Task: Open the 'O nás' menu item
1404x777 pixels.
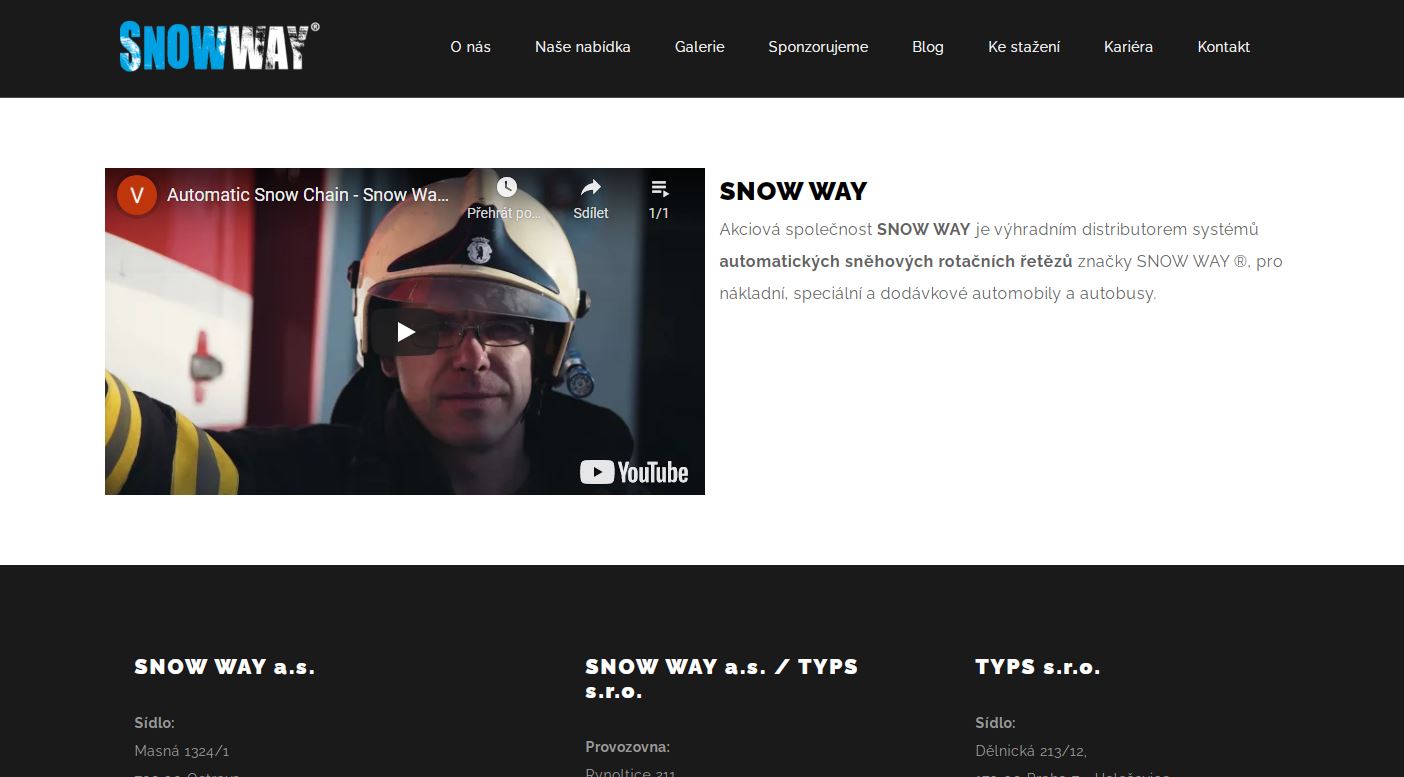Action: click(x=470, y=47)
